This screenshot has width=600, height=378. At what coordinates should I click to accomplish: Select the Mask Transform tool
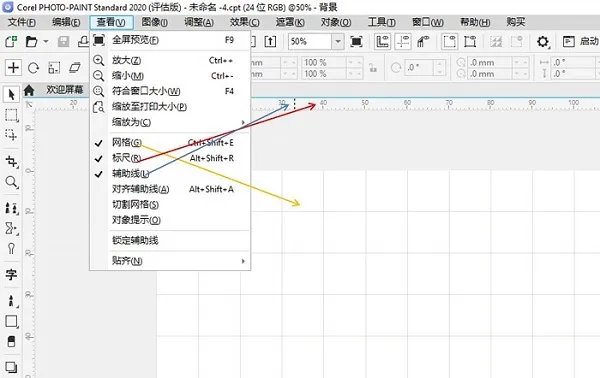pos(11,135)
